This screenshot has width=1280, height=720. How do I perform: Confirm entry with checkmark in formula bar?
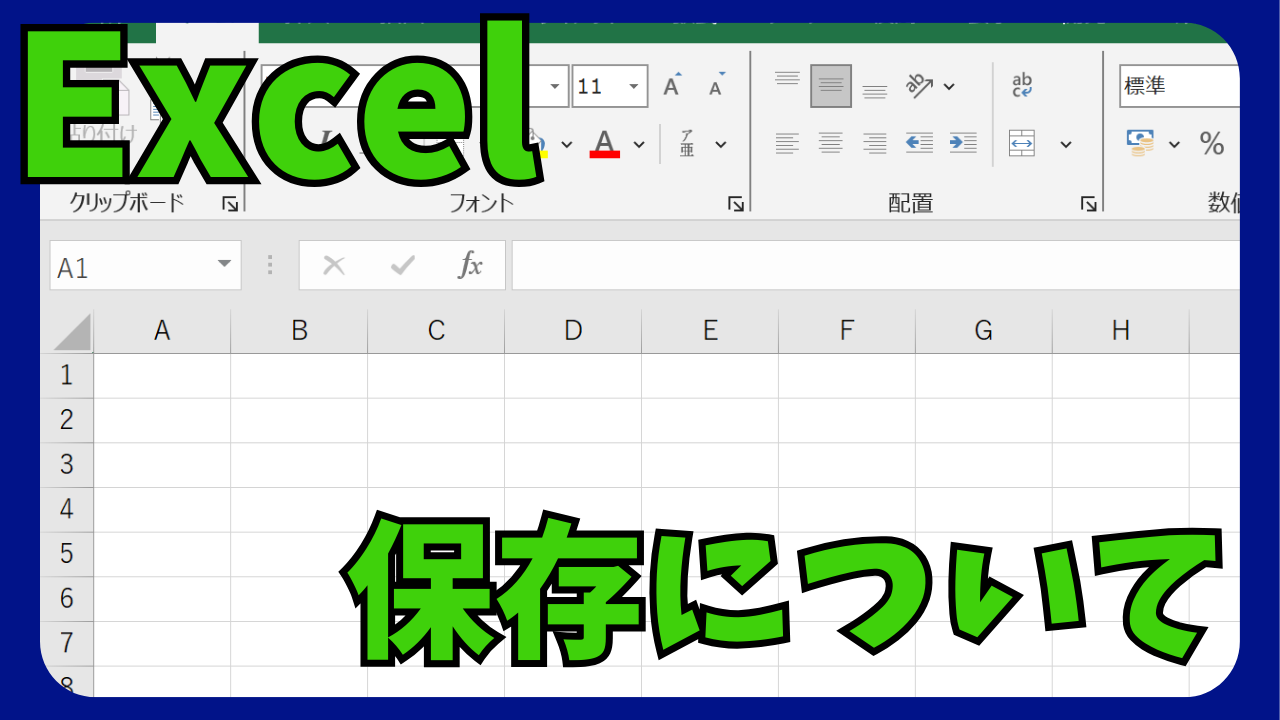pos(402,266)
